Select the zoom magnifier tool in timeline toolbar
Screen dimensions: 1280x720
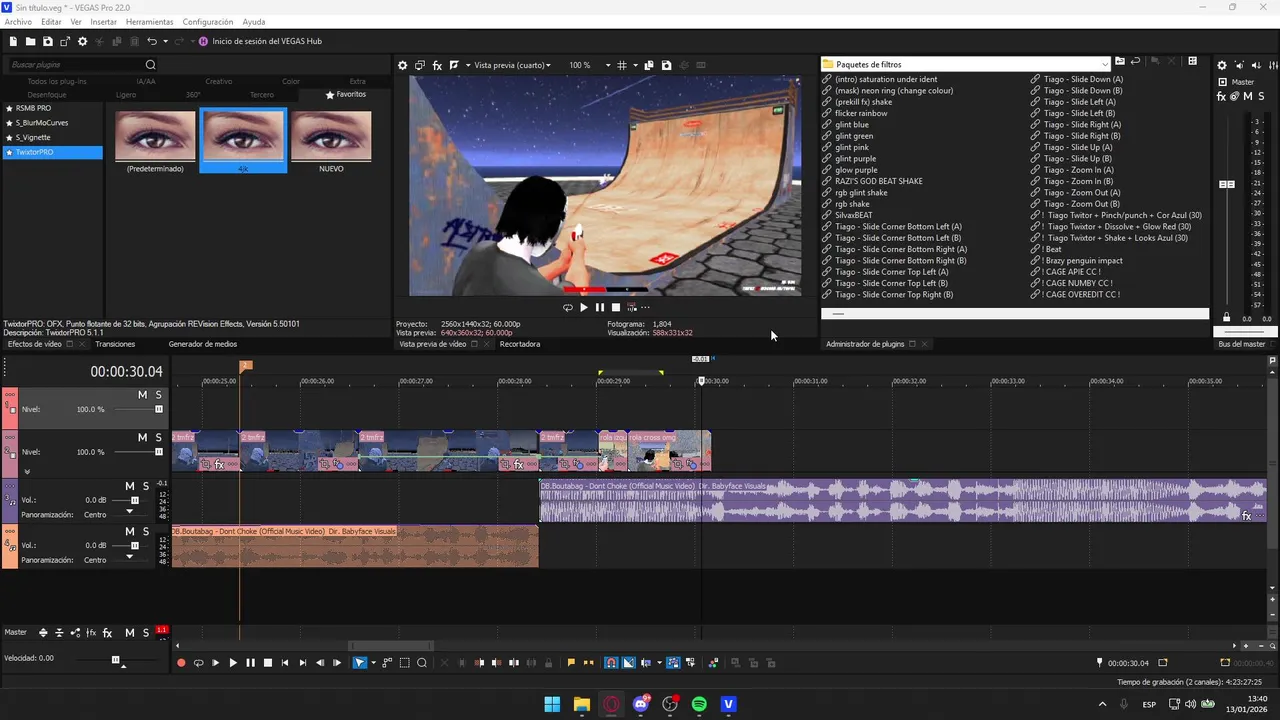(422, 662)
